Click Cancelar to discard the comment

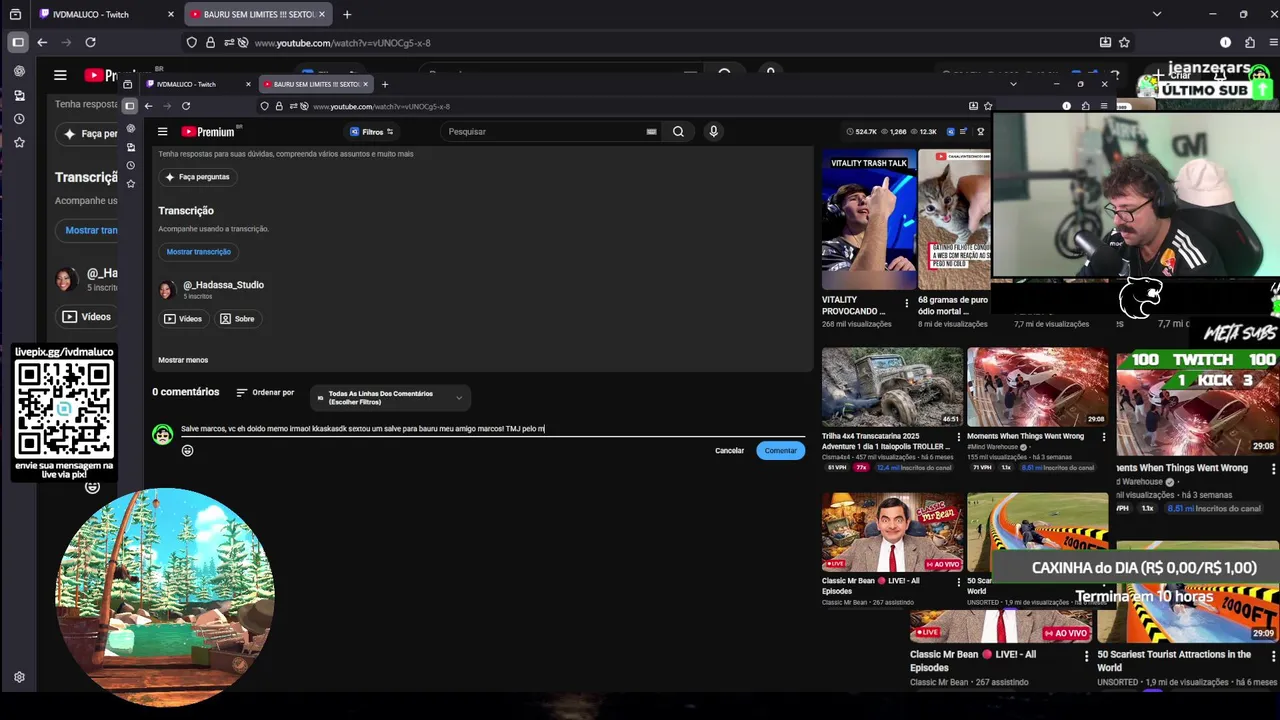point(729,451)
